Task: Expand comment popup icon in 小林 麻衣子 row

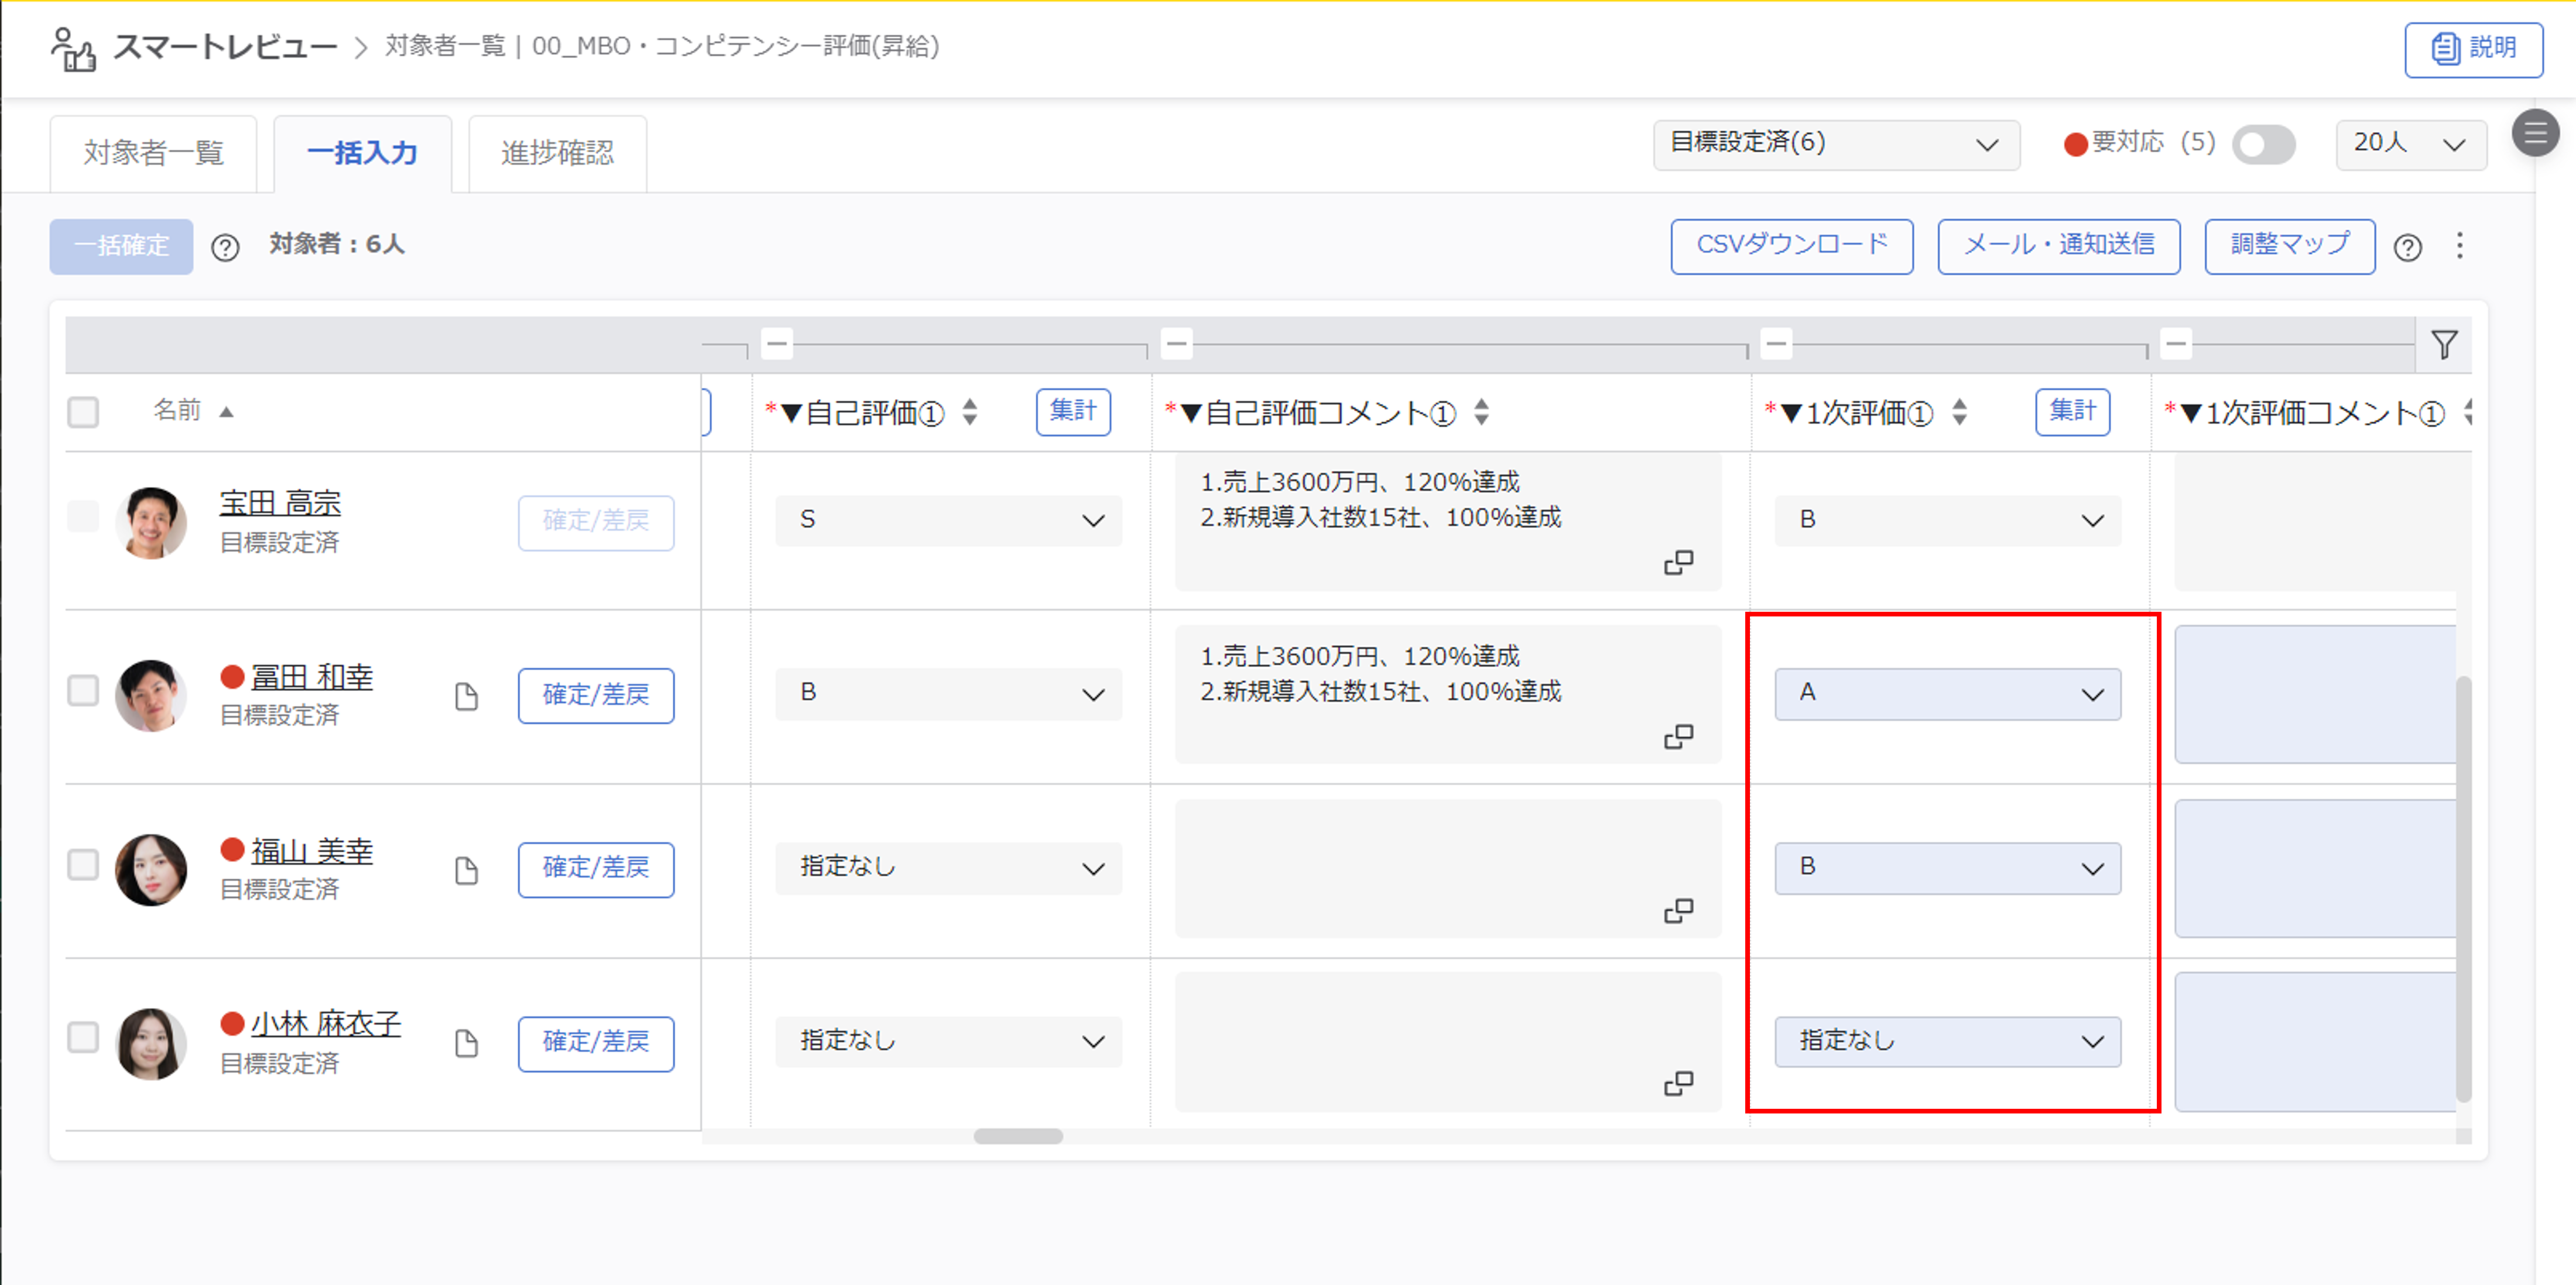Action: [1679, 1084]
